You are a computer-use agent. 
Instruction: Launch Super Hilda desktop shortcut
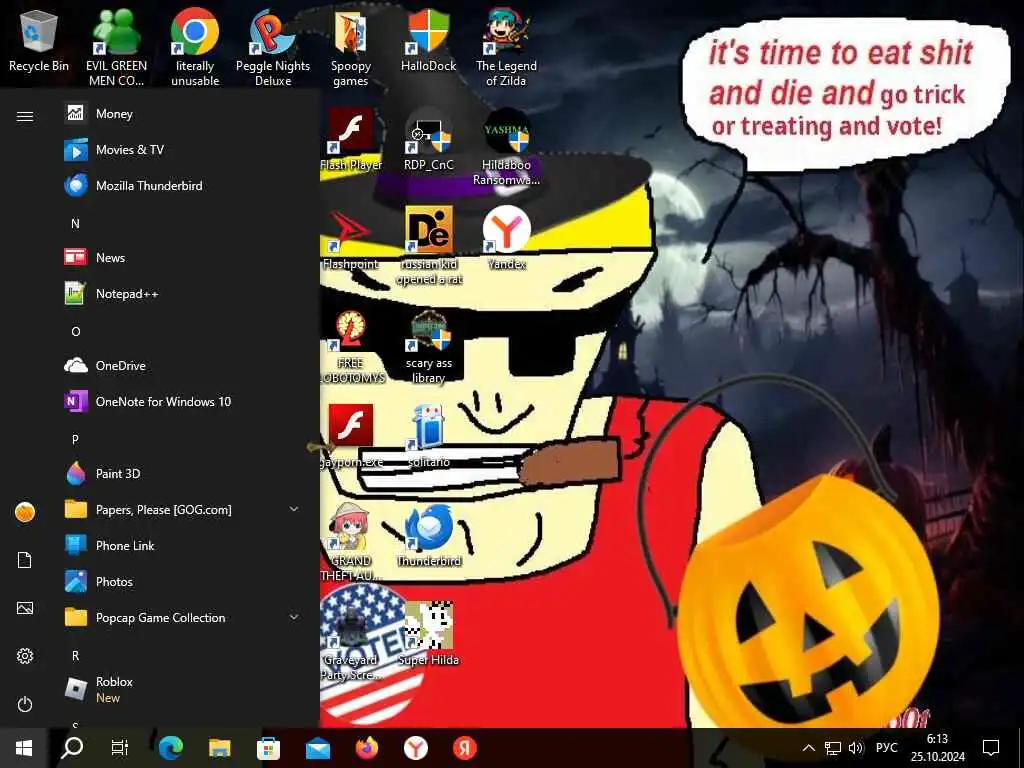[x=428, y=635]
